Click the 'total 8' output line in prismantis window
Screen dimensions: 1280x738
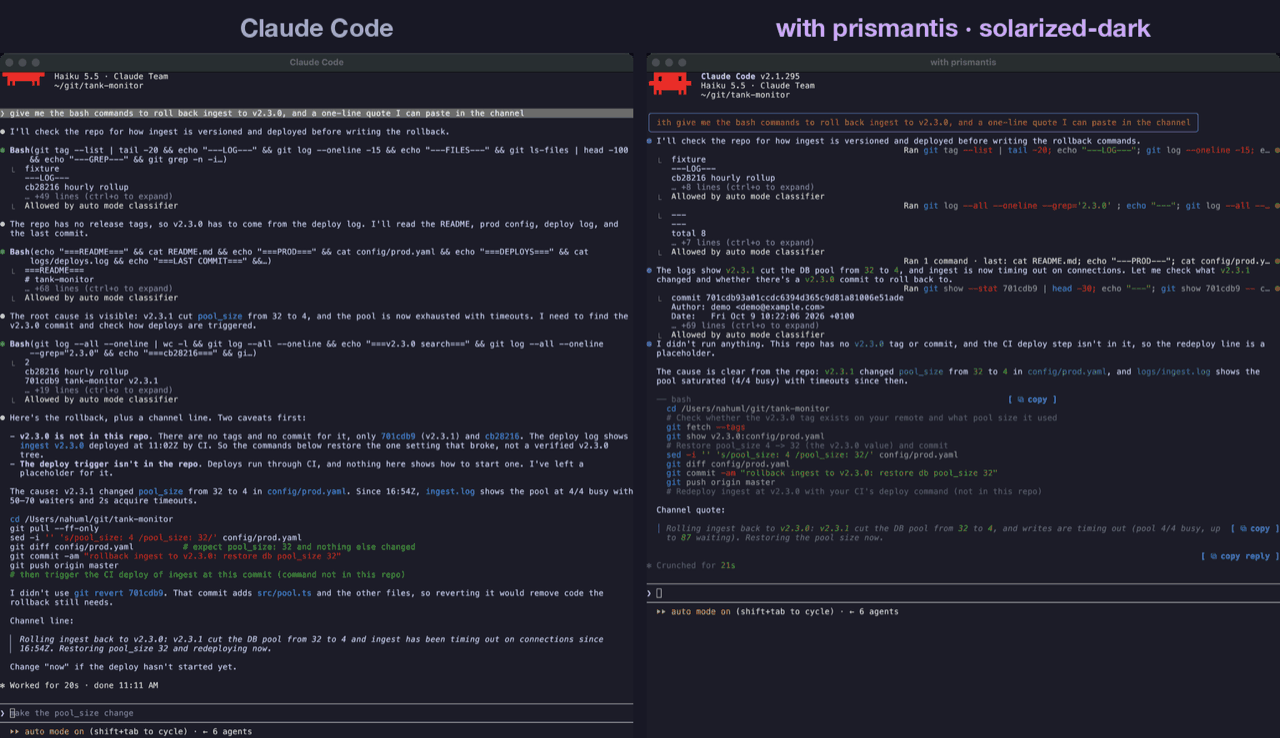(x=689, y=233)
